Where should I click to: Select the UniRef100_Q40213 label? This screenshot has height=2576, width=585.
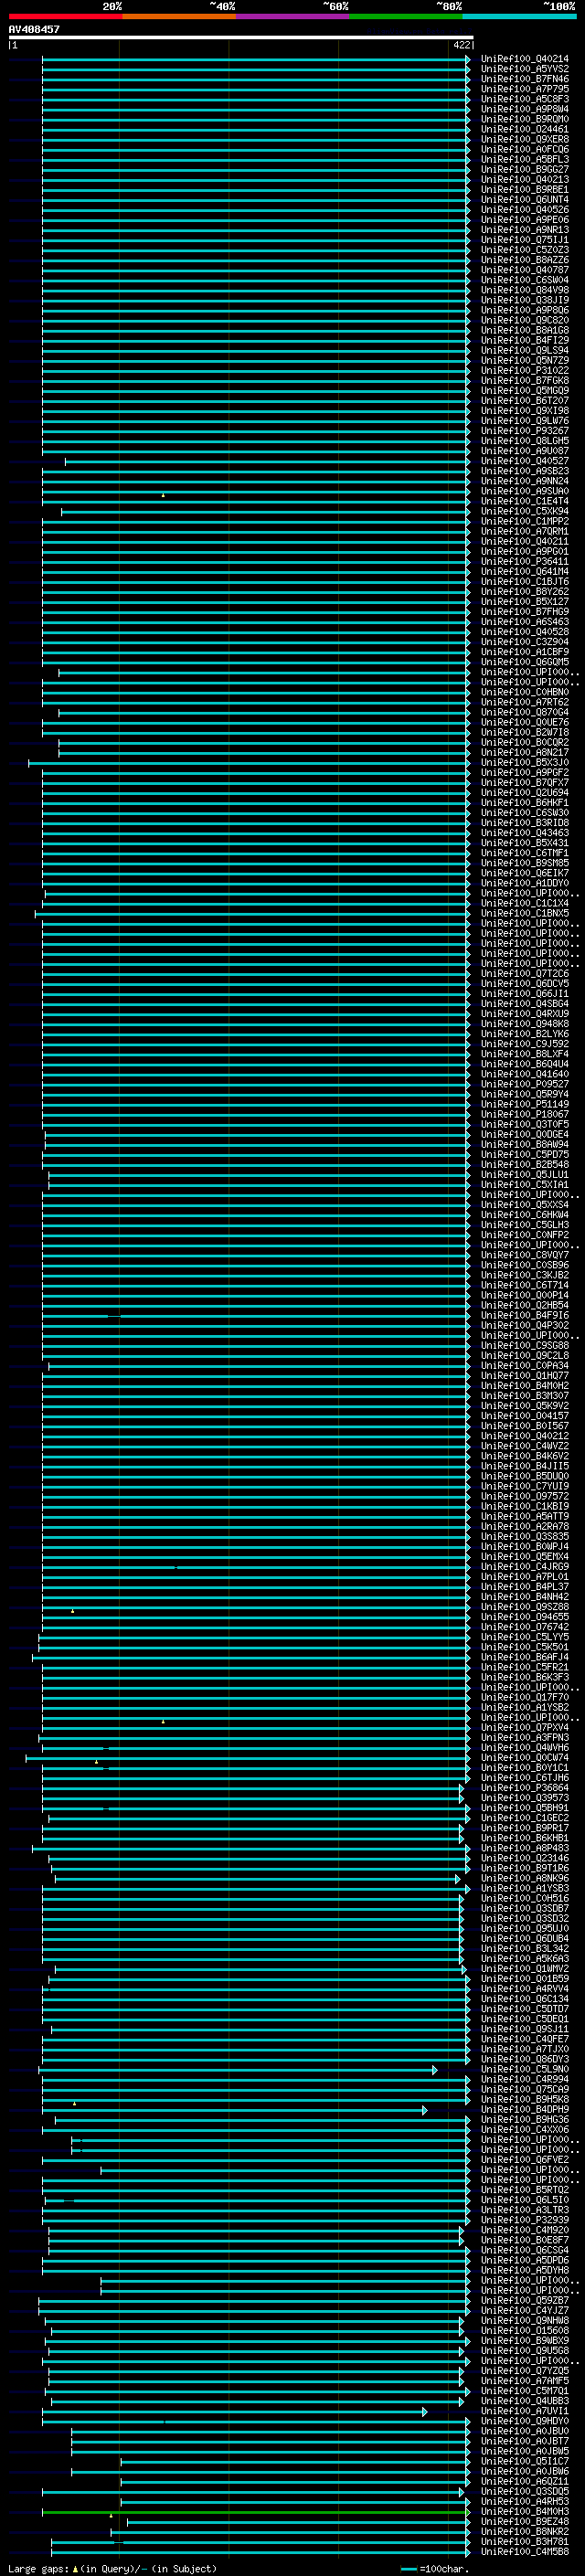point(524,179)
